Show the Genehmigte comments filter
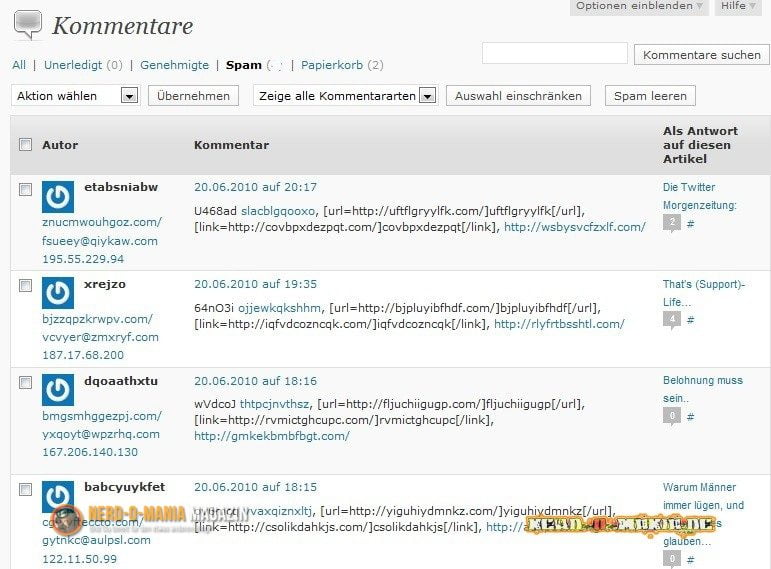 click(x=174, y=65)
